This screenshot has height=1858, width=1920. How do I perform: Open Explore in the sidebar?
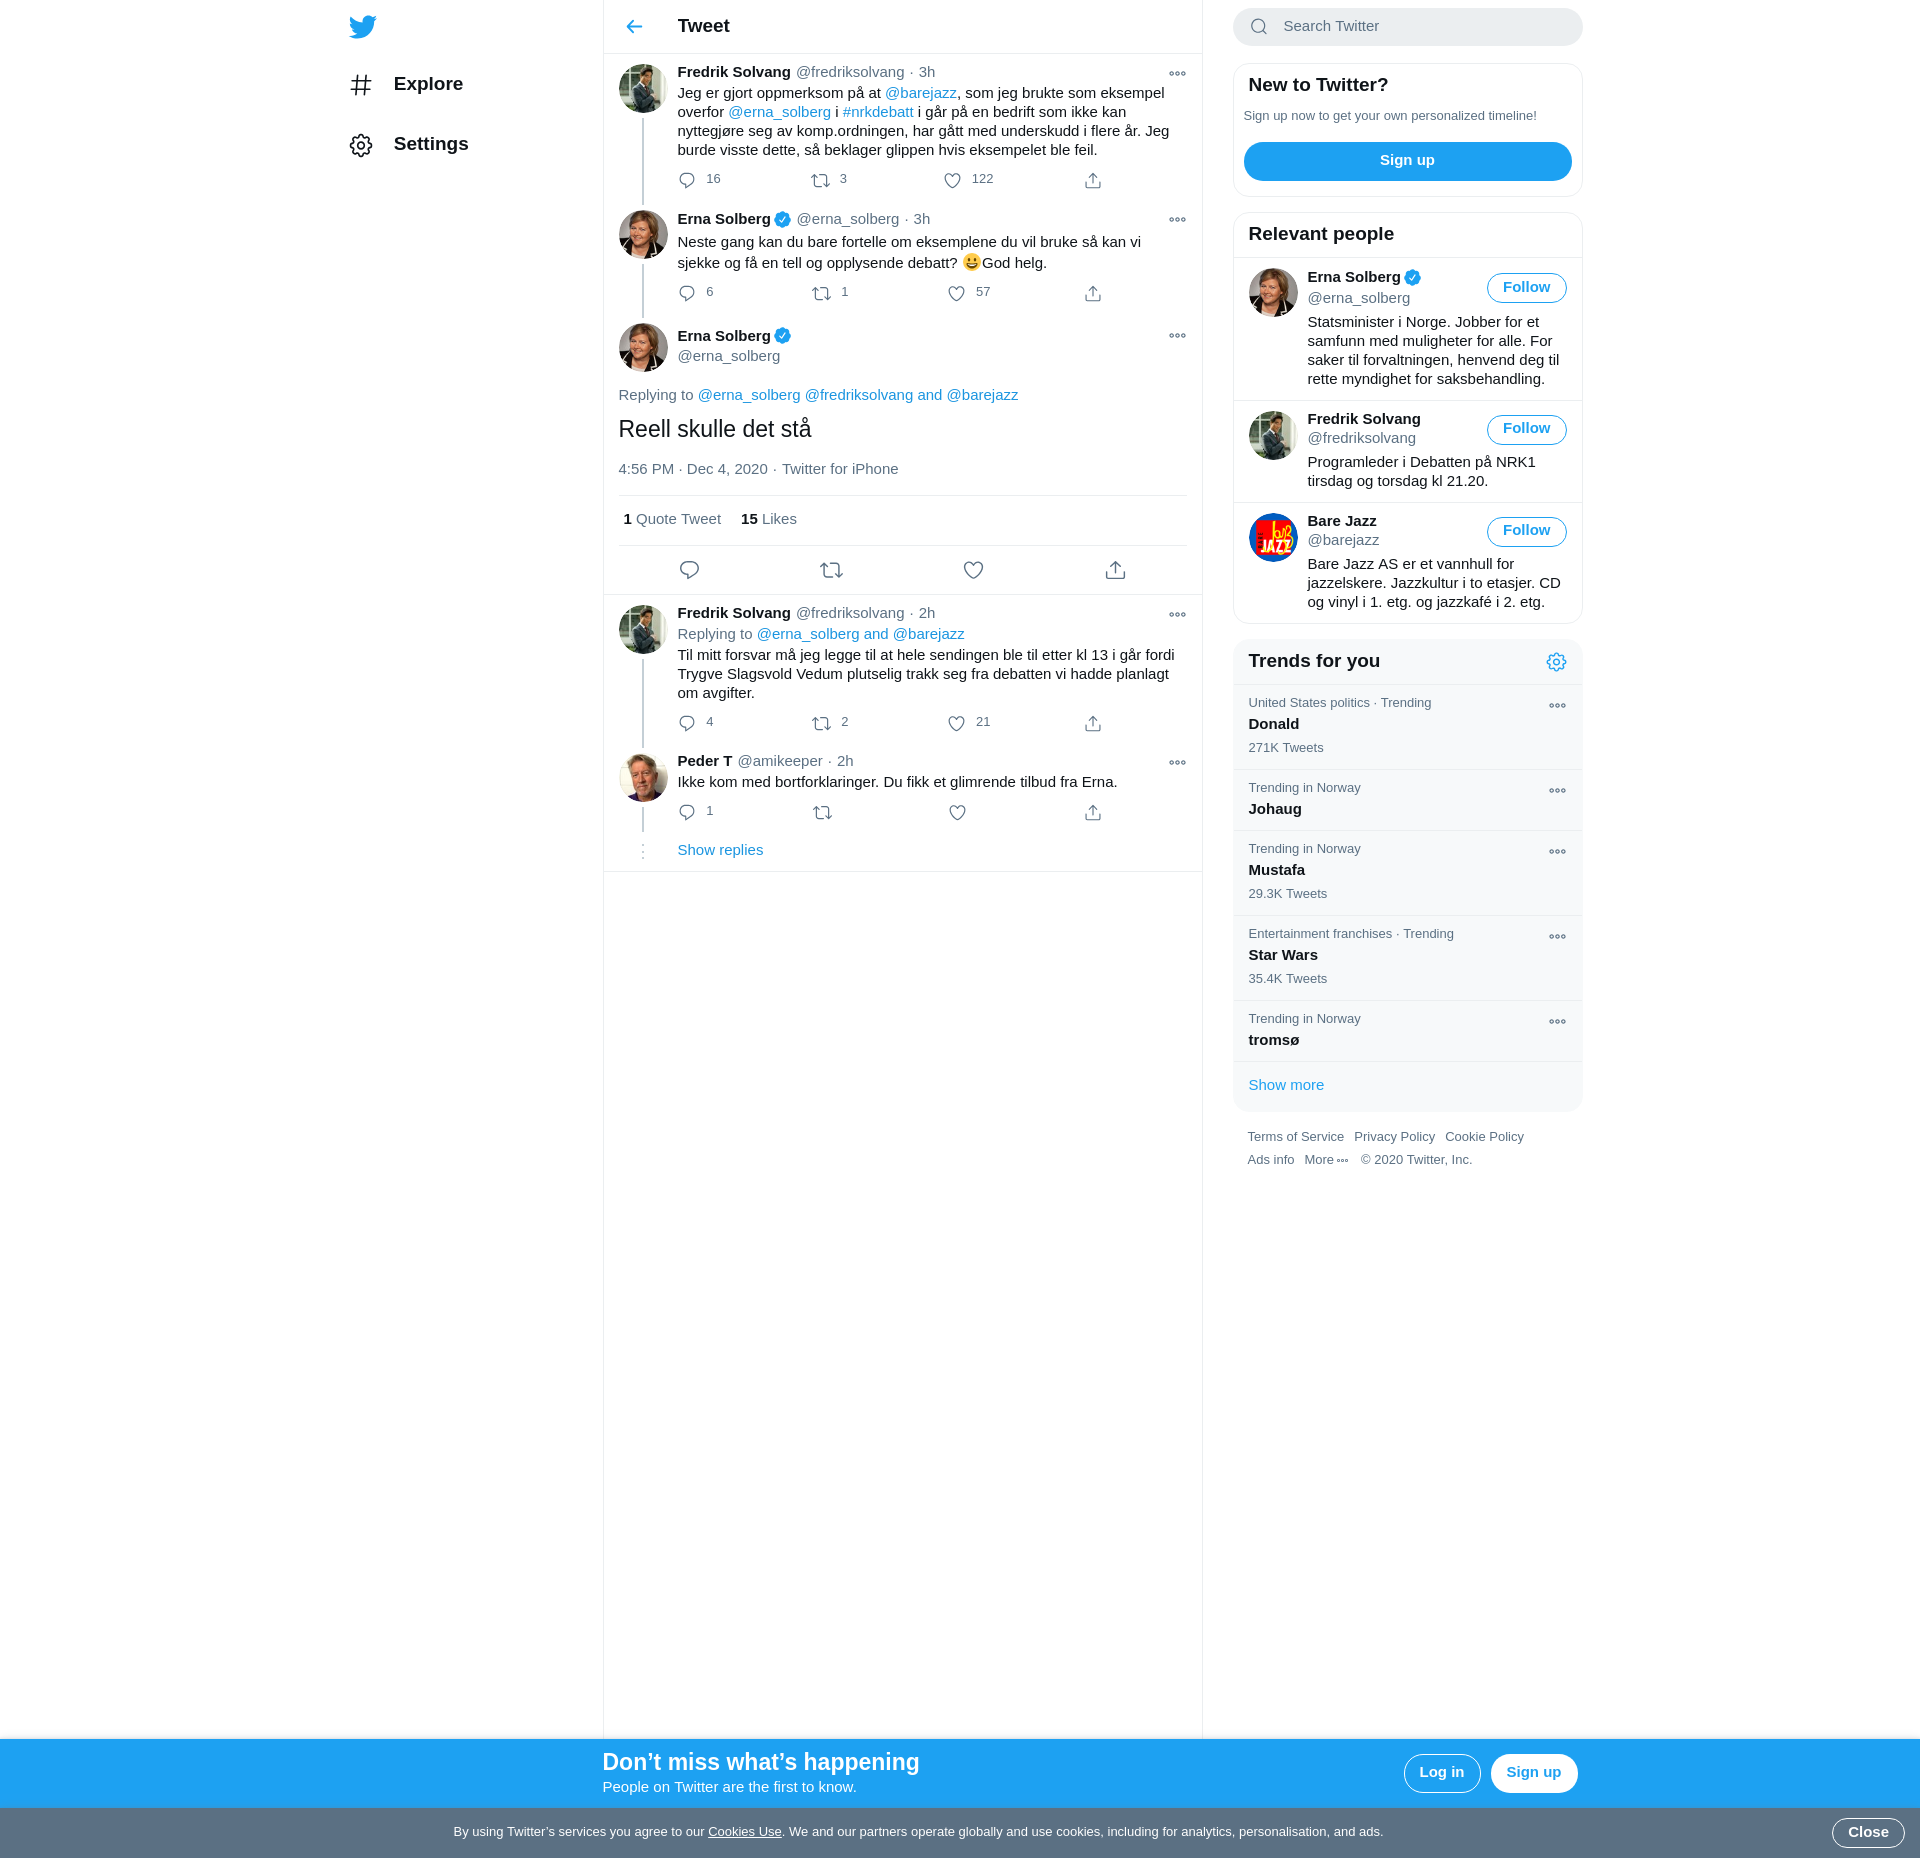click(406, 85)
